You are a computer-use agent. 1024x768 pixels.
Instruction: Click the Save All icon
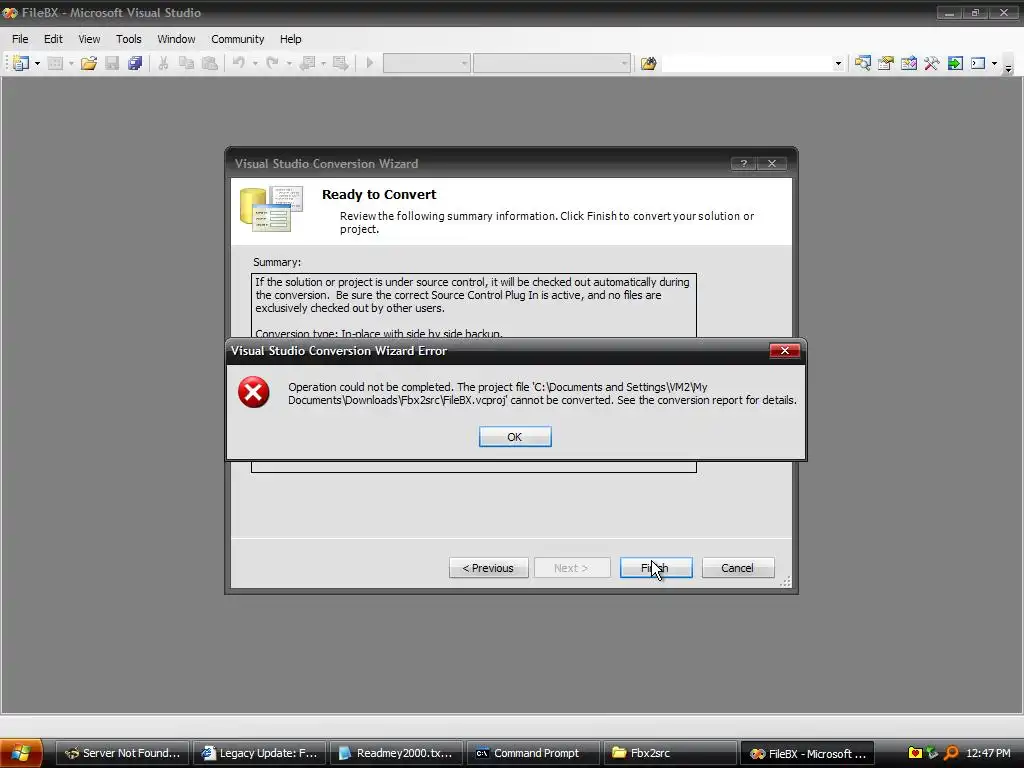135,63
